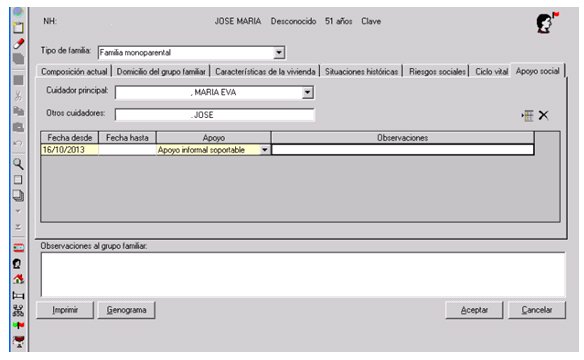Click the Imprimir button
This screenshot has height=360, width=584.
click(x=65, y=310)
